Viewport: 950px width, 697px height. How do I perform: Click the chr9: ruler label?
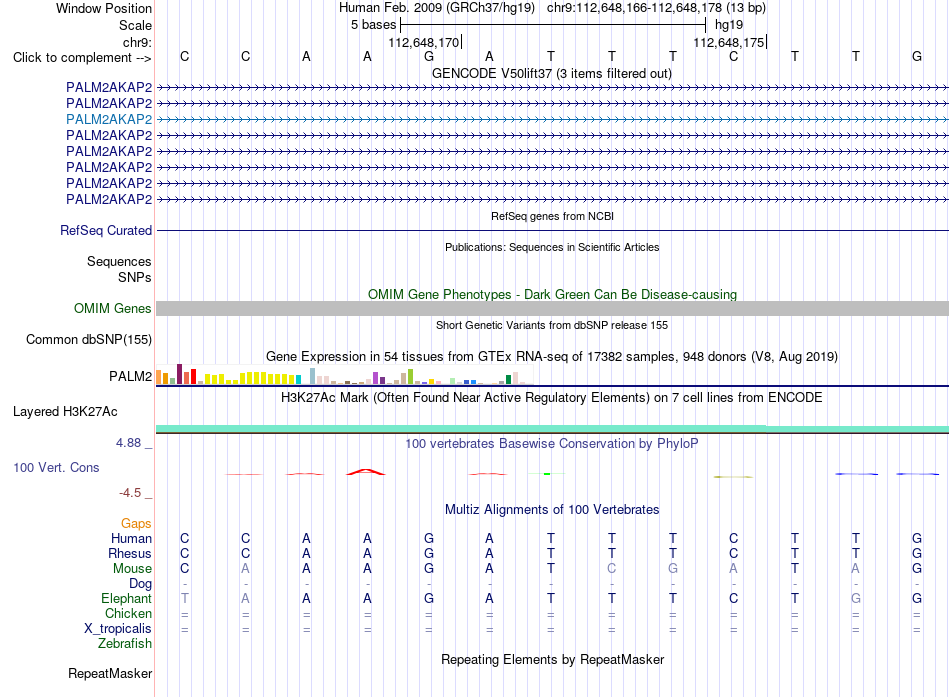point(137,42)
